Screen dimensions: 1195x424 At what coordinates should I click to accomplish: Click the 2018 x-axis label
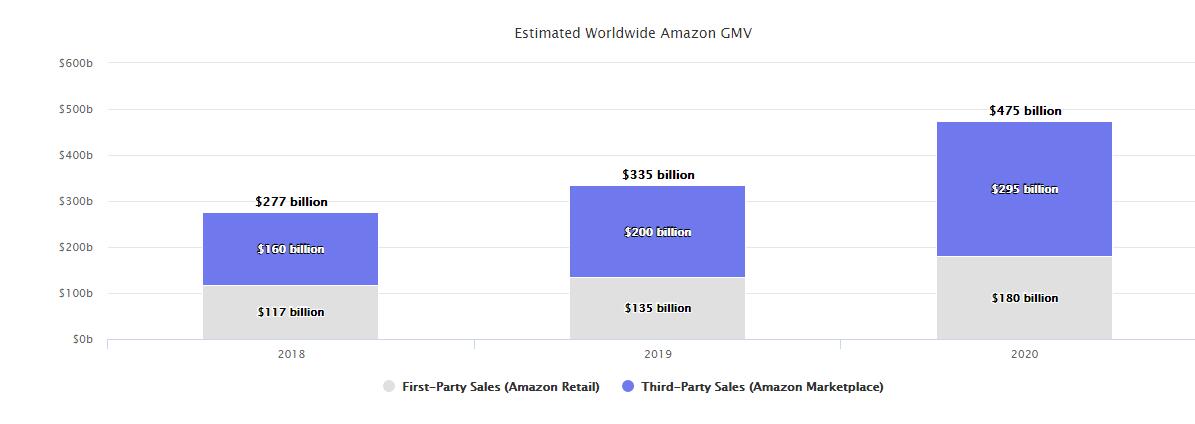[x=291, y=354]
